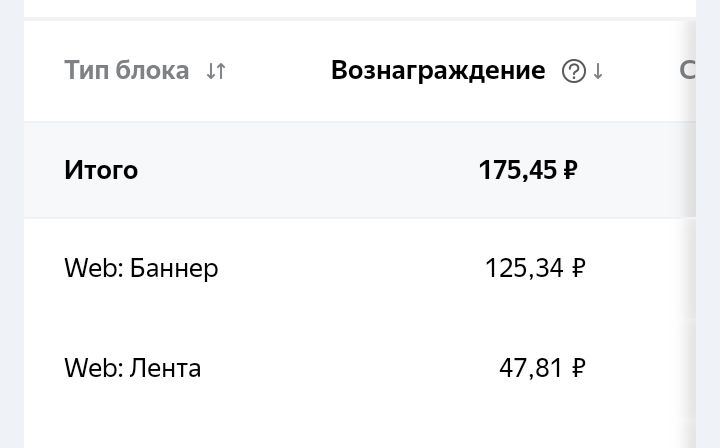Open the Вознаграждение help question-mark icon
The height and width of the screenshot is (448, 720).
[574, 71]
